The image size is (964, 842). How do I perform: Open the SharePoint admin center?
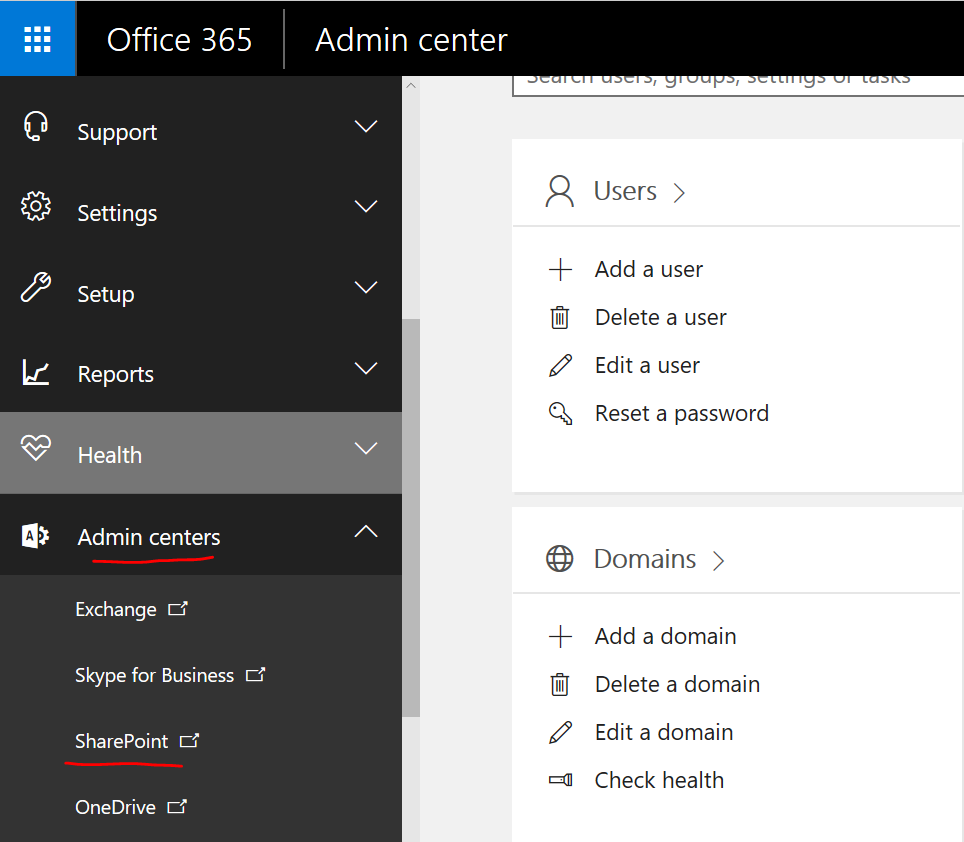coord(122,741)
